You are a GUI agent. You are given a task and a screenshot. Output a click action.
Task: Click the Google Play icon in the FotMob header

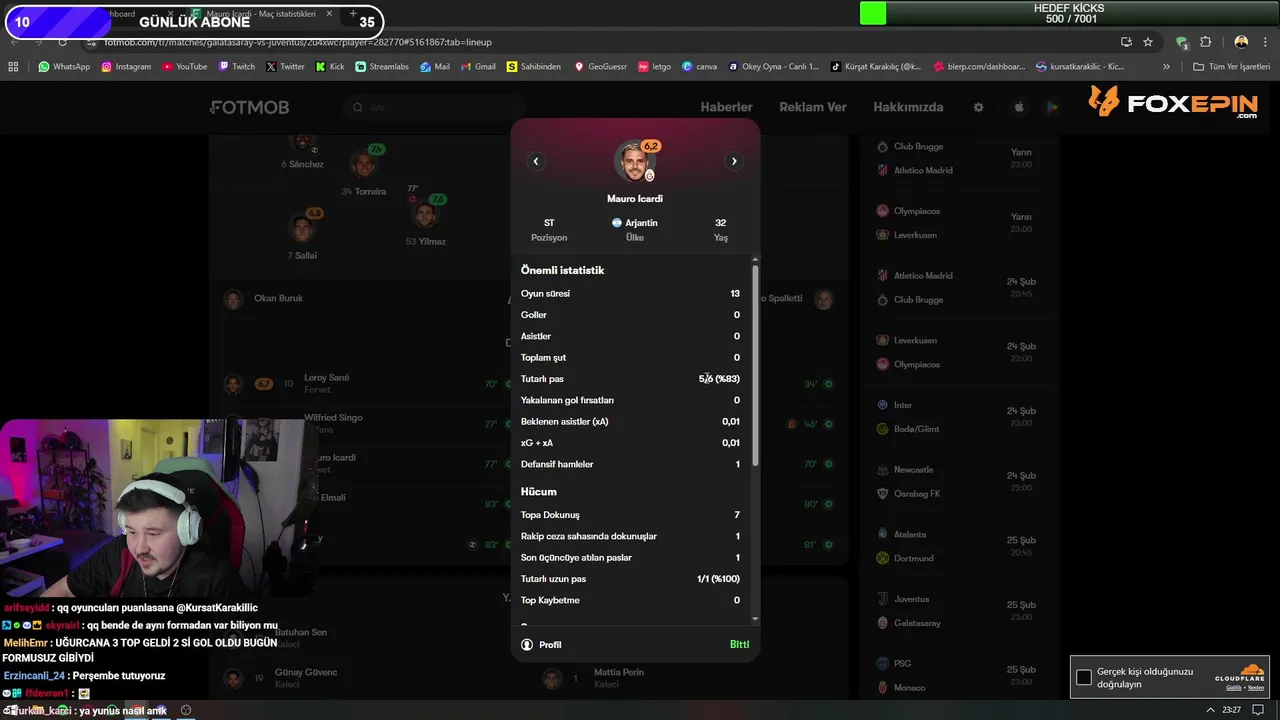1052,107
